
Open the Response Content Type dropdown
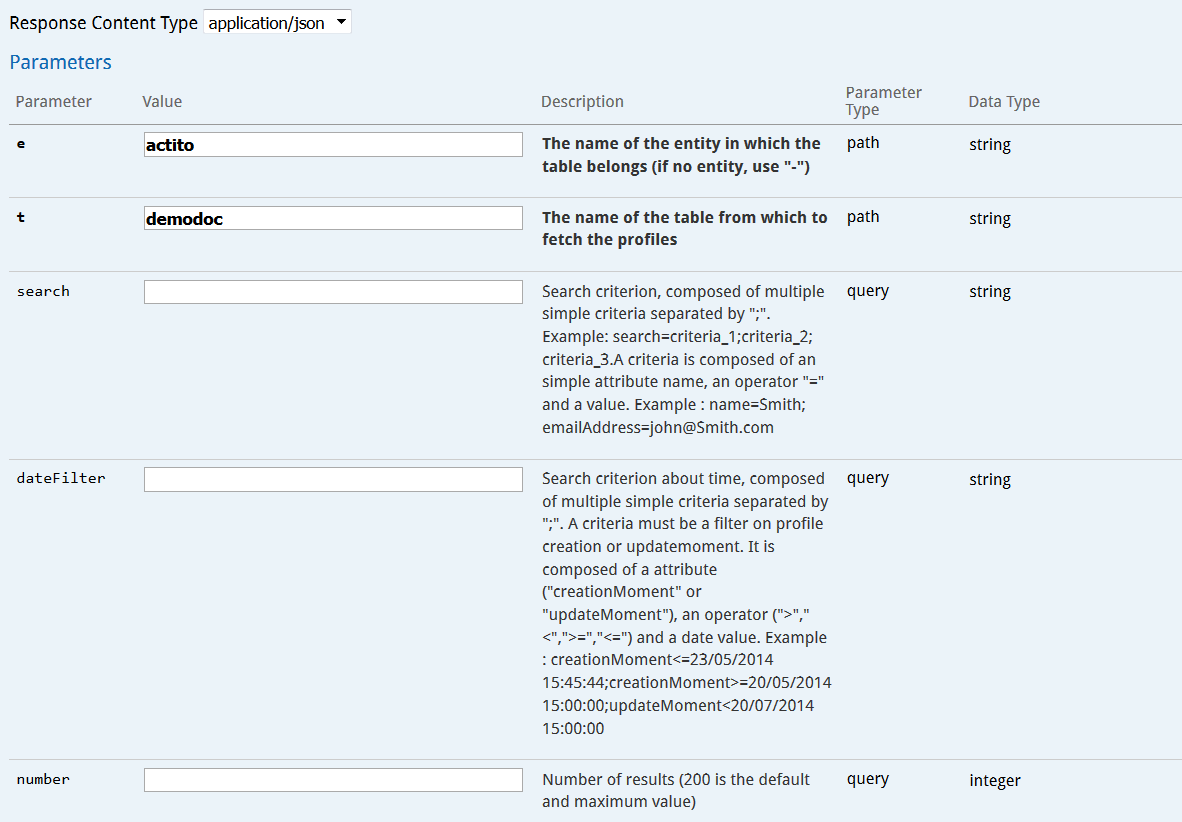277,23
